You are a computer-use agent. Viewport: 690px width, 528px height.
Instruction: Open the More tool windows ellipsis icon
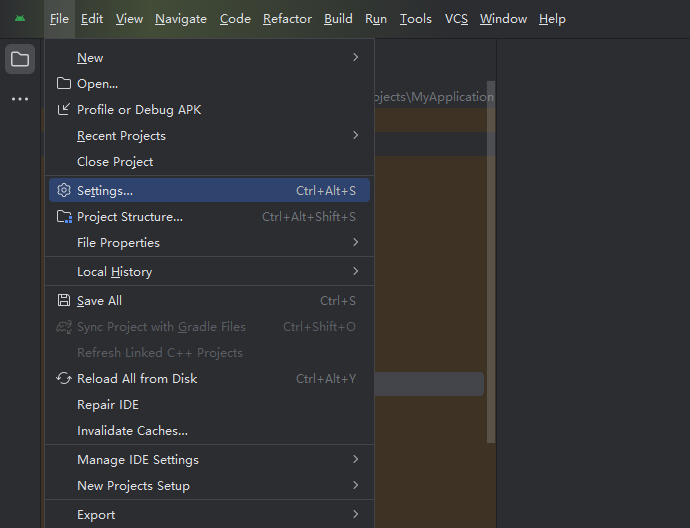pyautogui.click(x=20, y=99)
